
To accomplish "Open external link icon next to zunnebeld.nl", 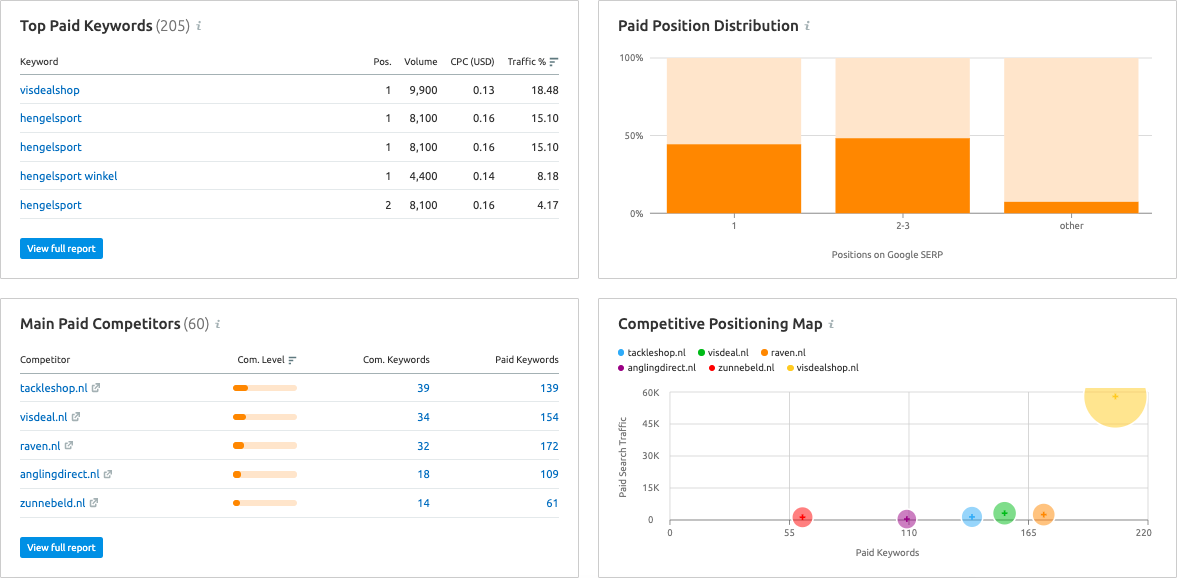I will tap(93, 504).
